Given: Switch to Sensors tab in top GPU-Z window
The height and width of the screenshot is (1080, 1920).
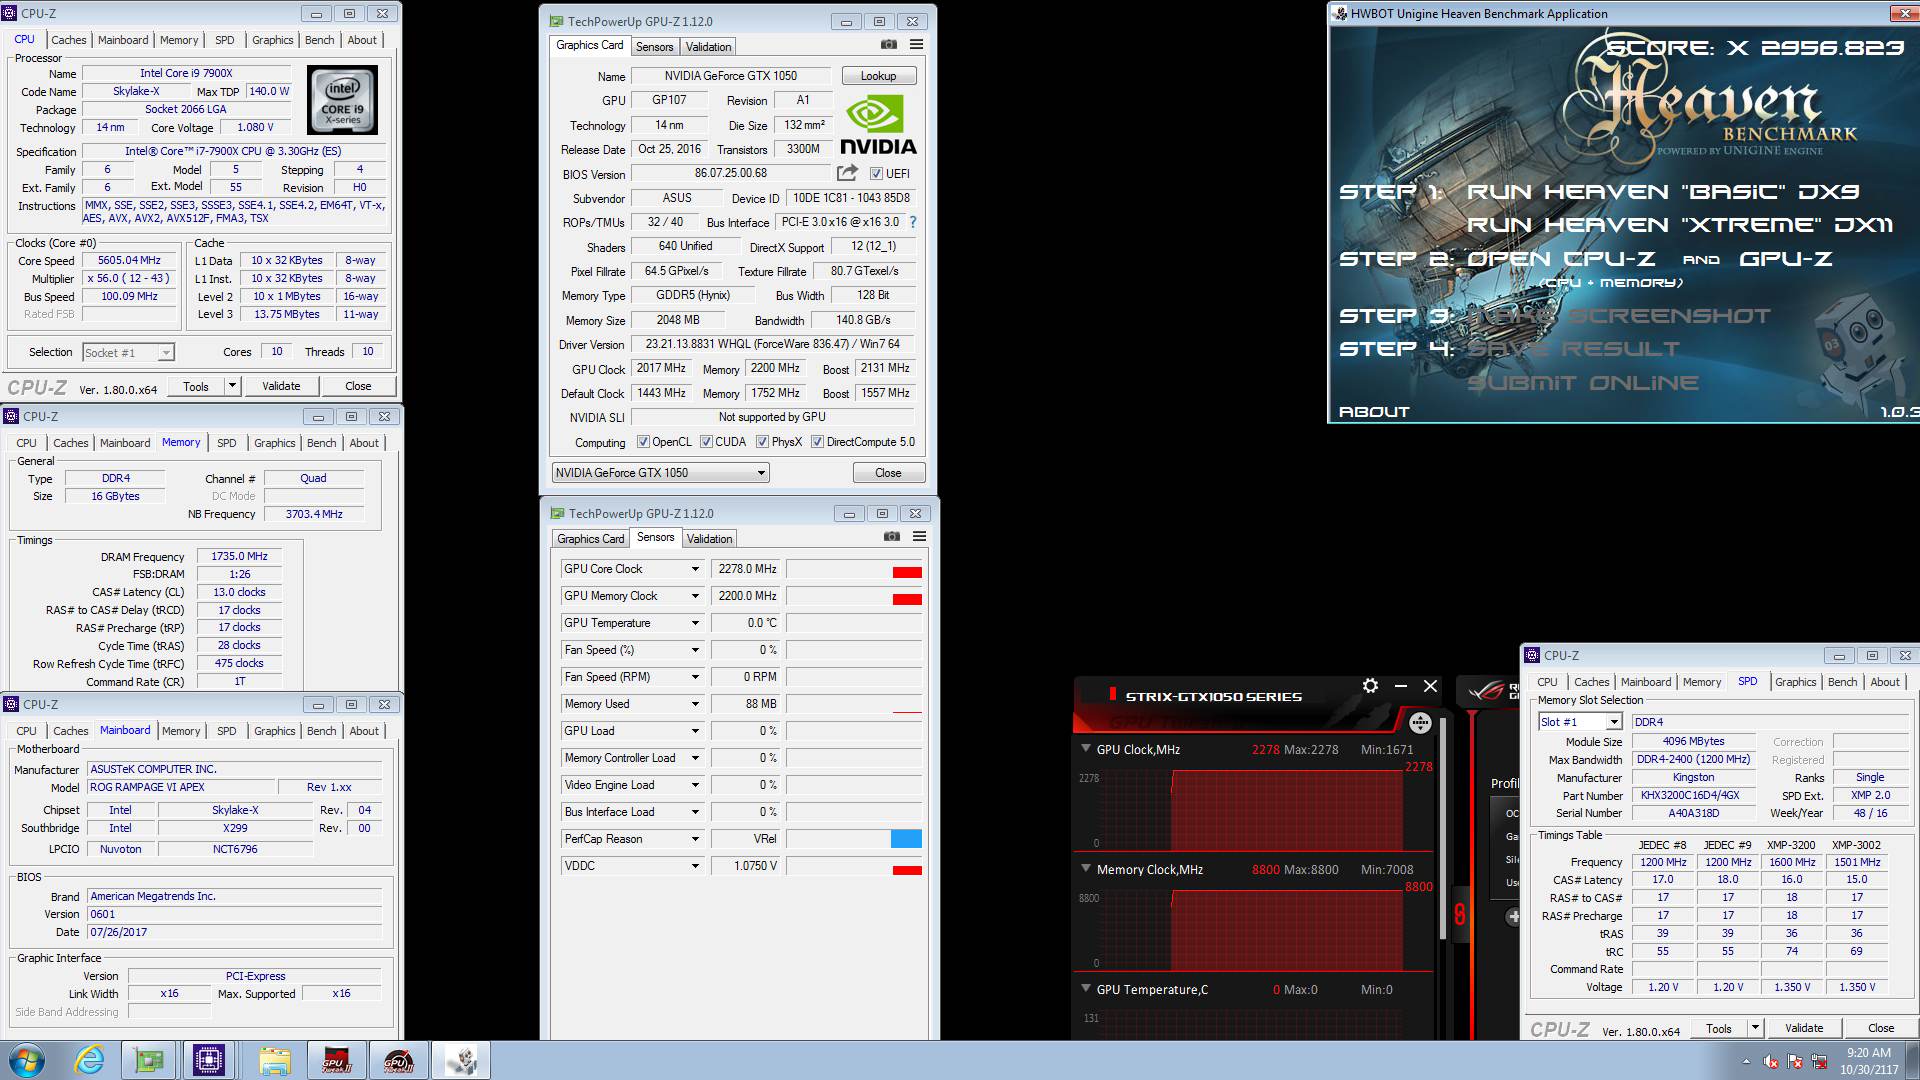Looking at the screenshot, I should pos(654,47).
